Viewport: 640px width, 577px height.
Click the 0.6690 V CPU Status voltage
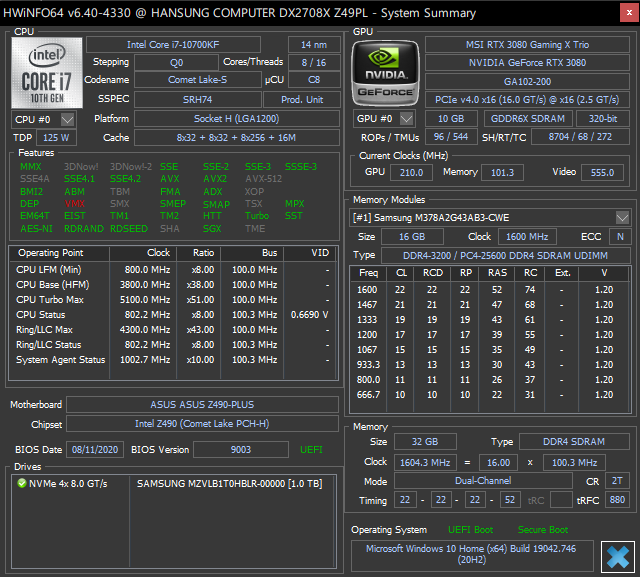point(309,315)
